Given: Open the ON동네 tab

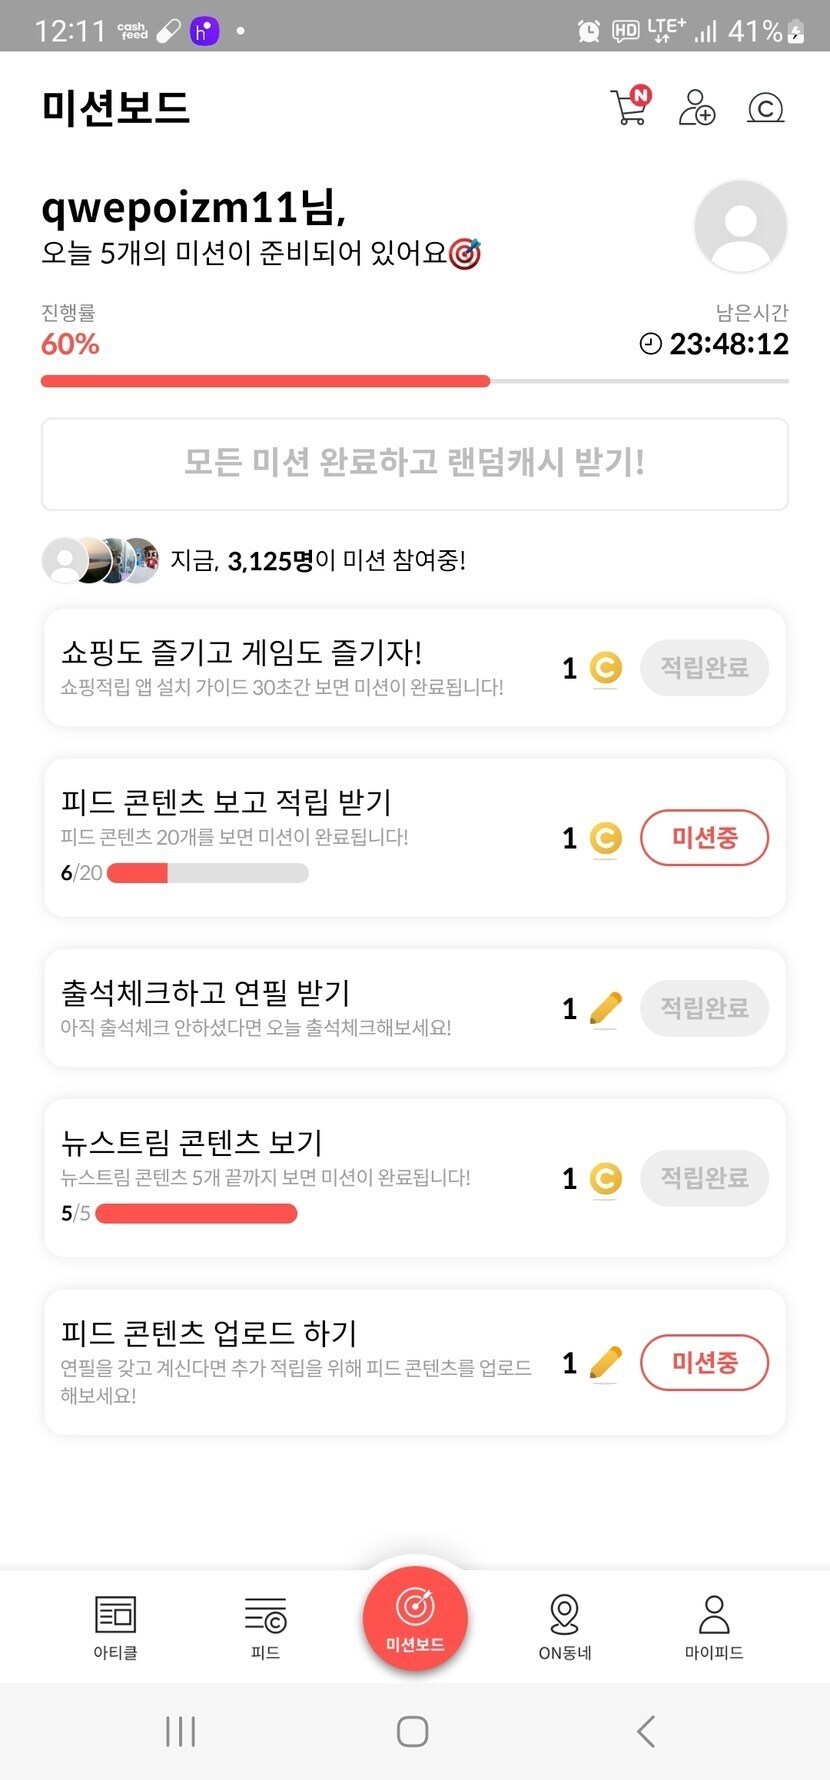Looking at the screenshot, I should pyautogui.click(x=565, y=1626).
